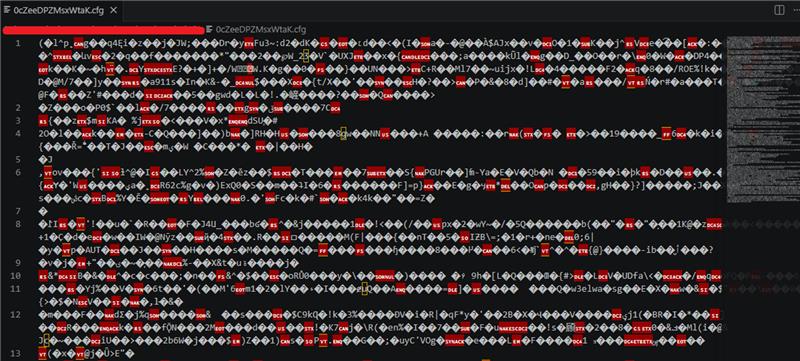Screen dimensions: 800x361
Task: Click gutter line number 2
Action: tap(18, 108)
